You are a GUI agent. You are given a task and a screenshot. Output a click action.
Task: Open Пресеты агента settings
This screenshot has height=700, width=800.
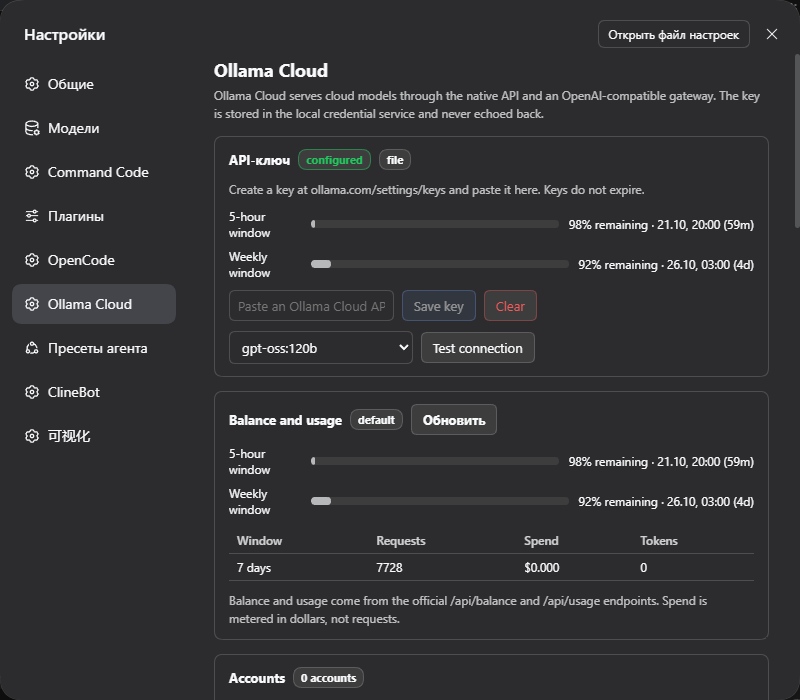pyautogui.click(x=94, y=348)
